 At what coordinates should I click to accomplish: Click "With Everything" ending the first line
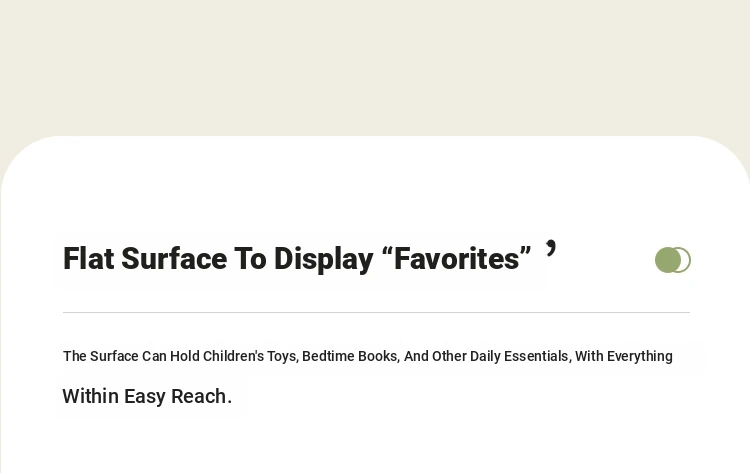(624, 357)
